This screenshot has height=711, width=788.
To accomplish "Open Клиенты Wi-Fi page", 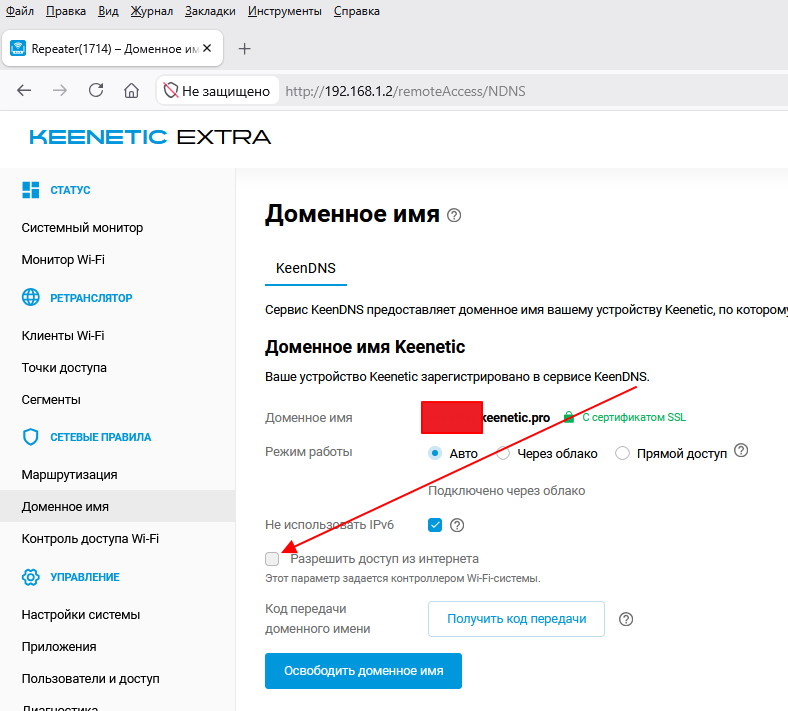I will (x=63, y=336).
